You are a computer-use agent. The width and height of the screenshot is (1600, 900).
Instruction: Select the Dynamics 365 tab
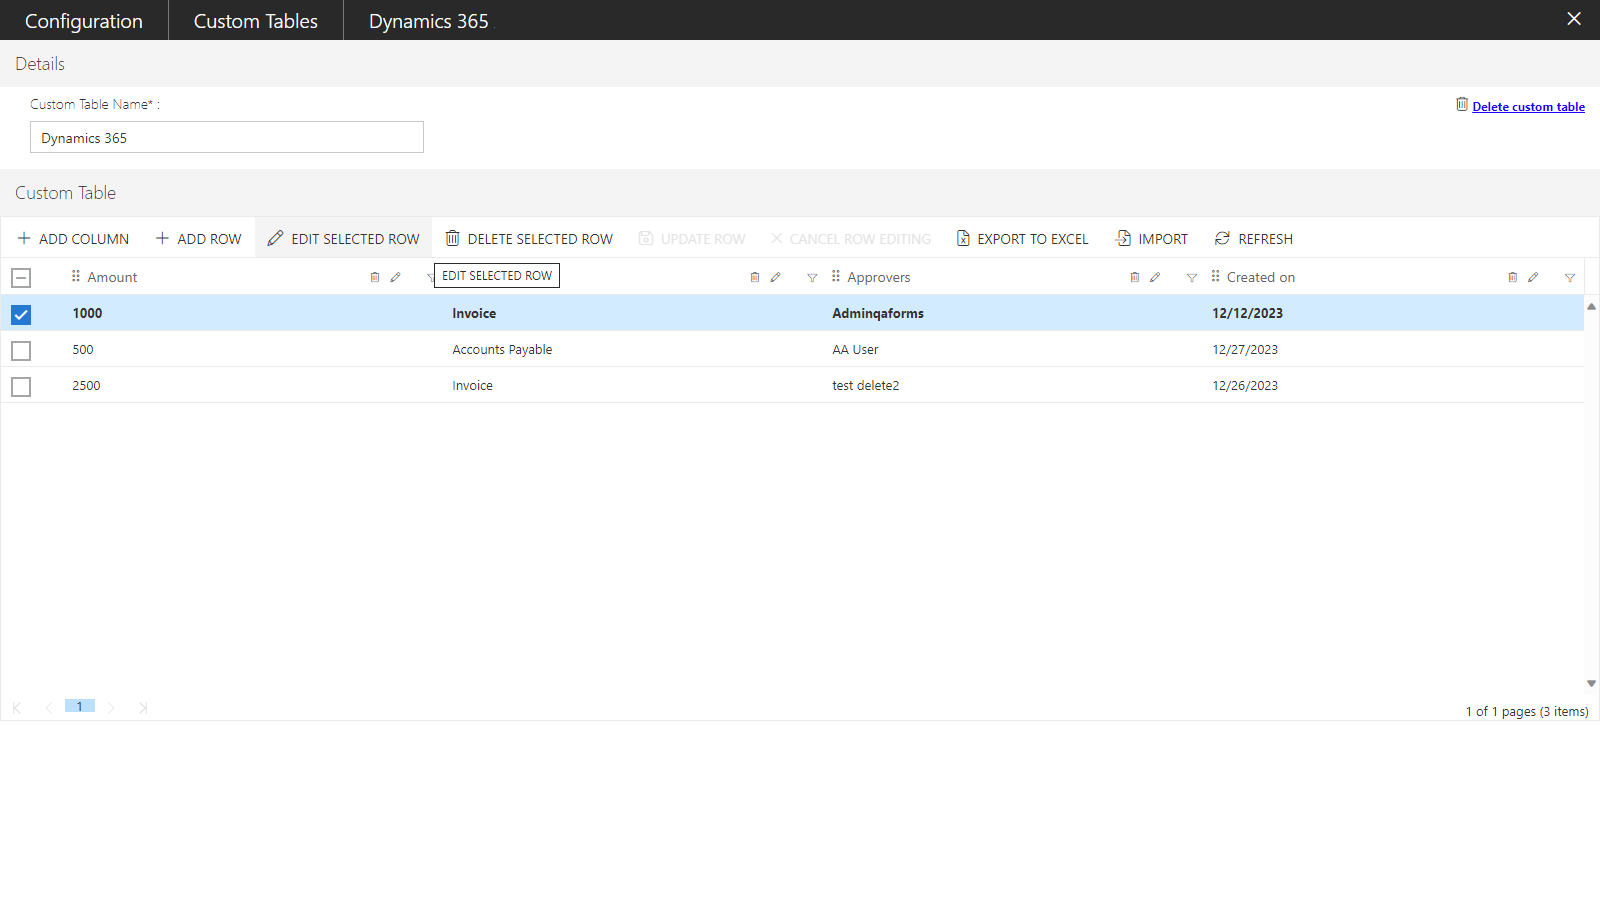(x=429, y=20)
